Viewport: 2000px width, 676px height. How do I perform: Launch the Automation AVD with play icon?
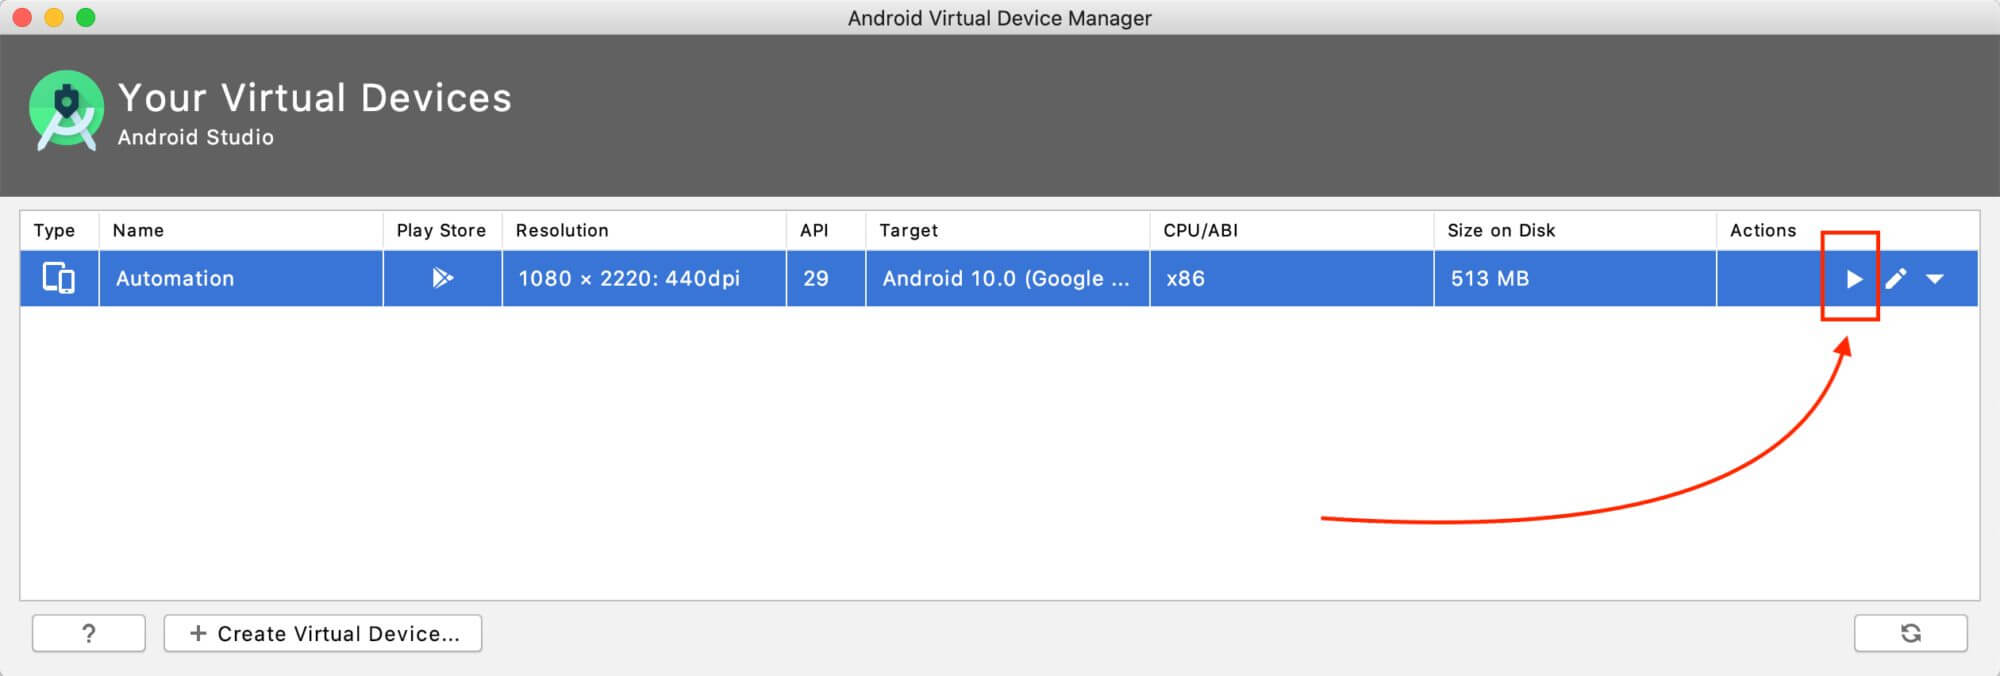click(x=1853, y=279)
